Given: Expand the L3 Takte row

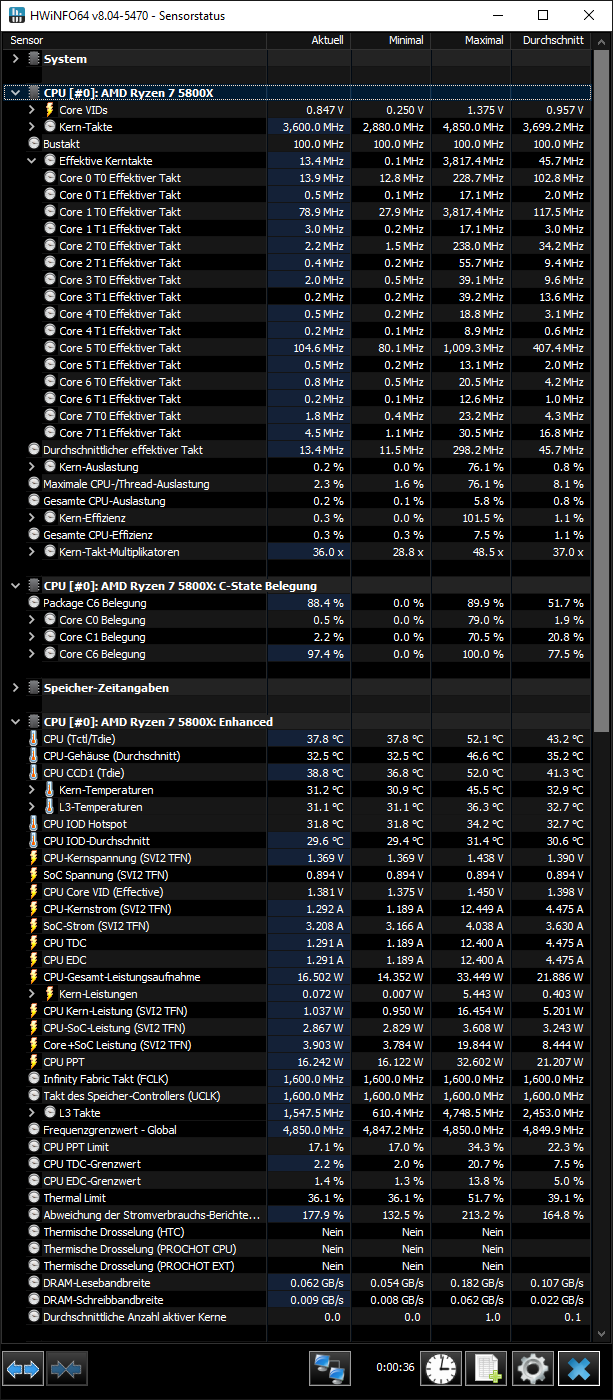Looking at the screenshot, I should tap(32, 1113).
